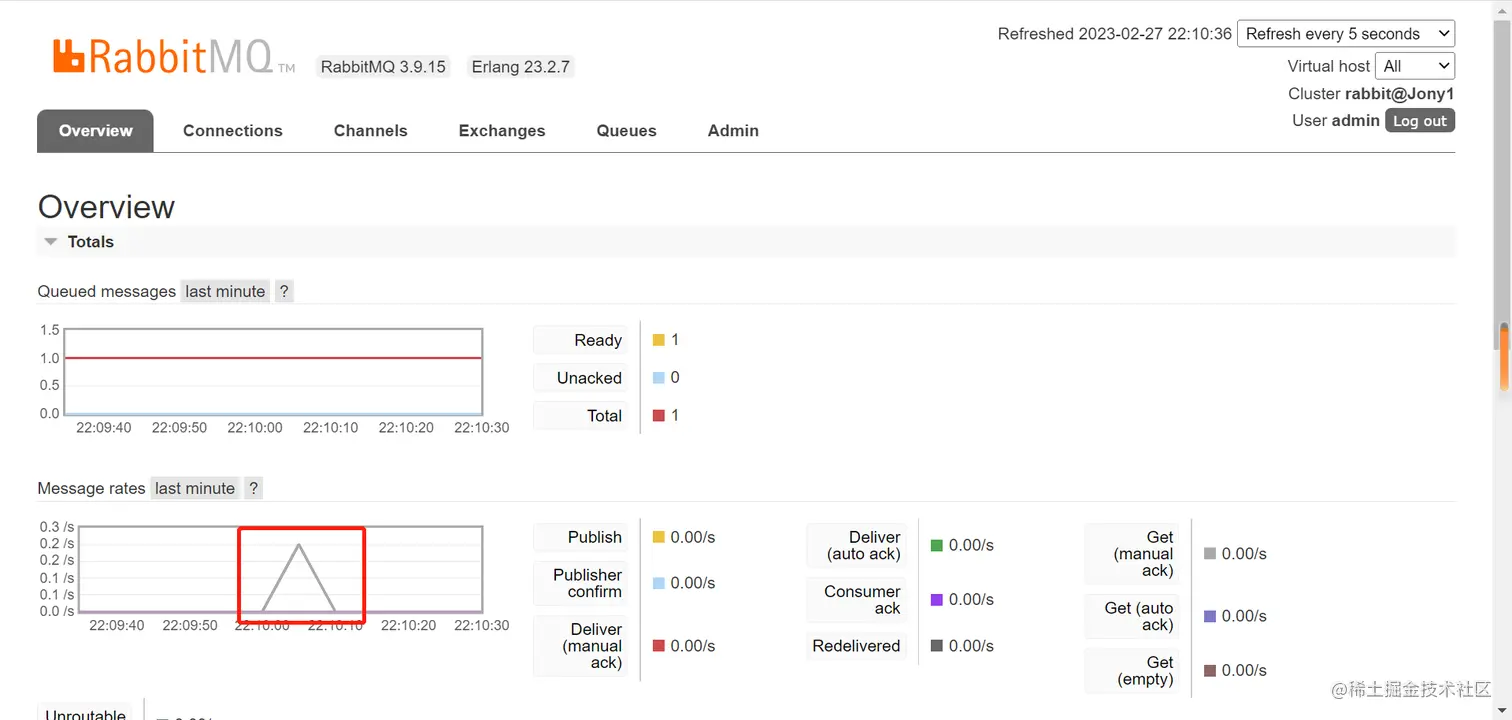
Task: Click the light blue Unacked swatch
Action: 659,378
